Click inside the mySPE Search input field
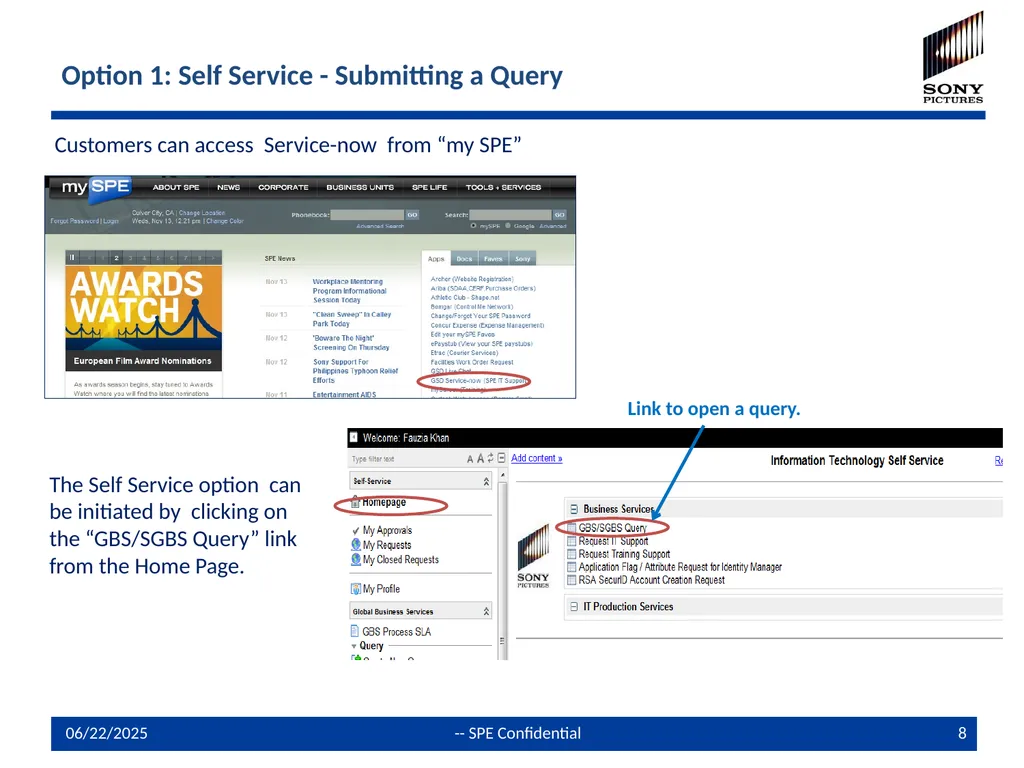The height and width of the screenshot is (768, 1024). [x=511, y=215]
